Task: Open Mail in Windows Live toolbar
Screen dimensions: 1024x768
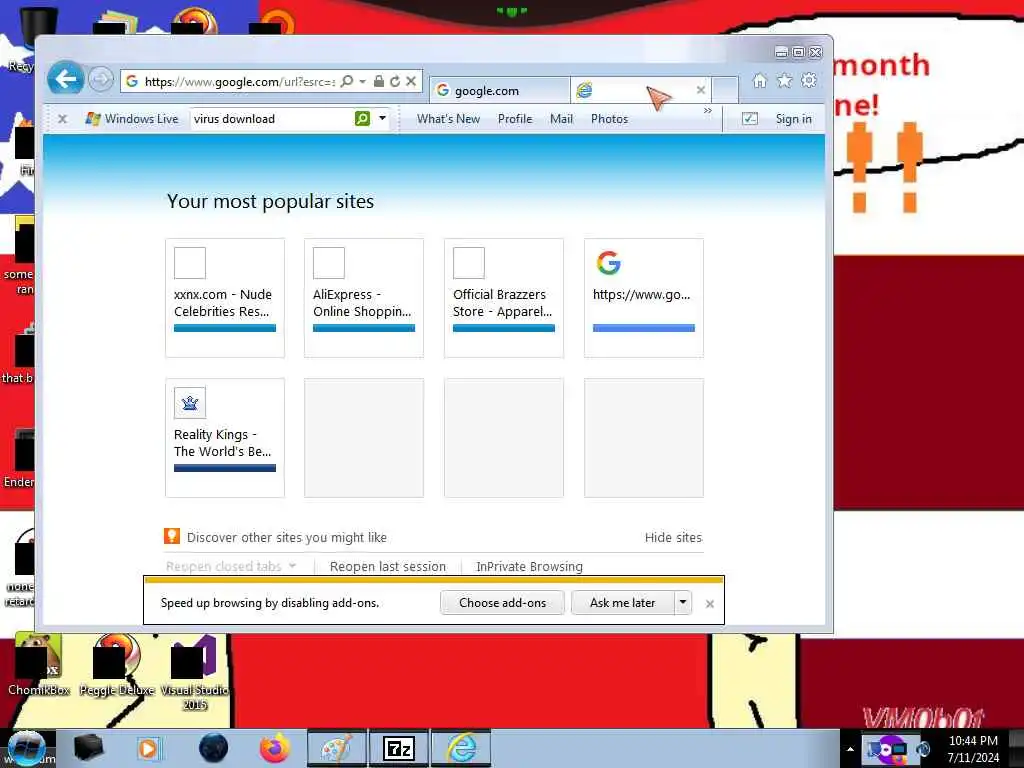Action: tap(562, 119)
